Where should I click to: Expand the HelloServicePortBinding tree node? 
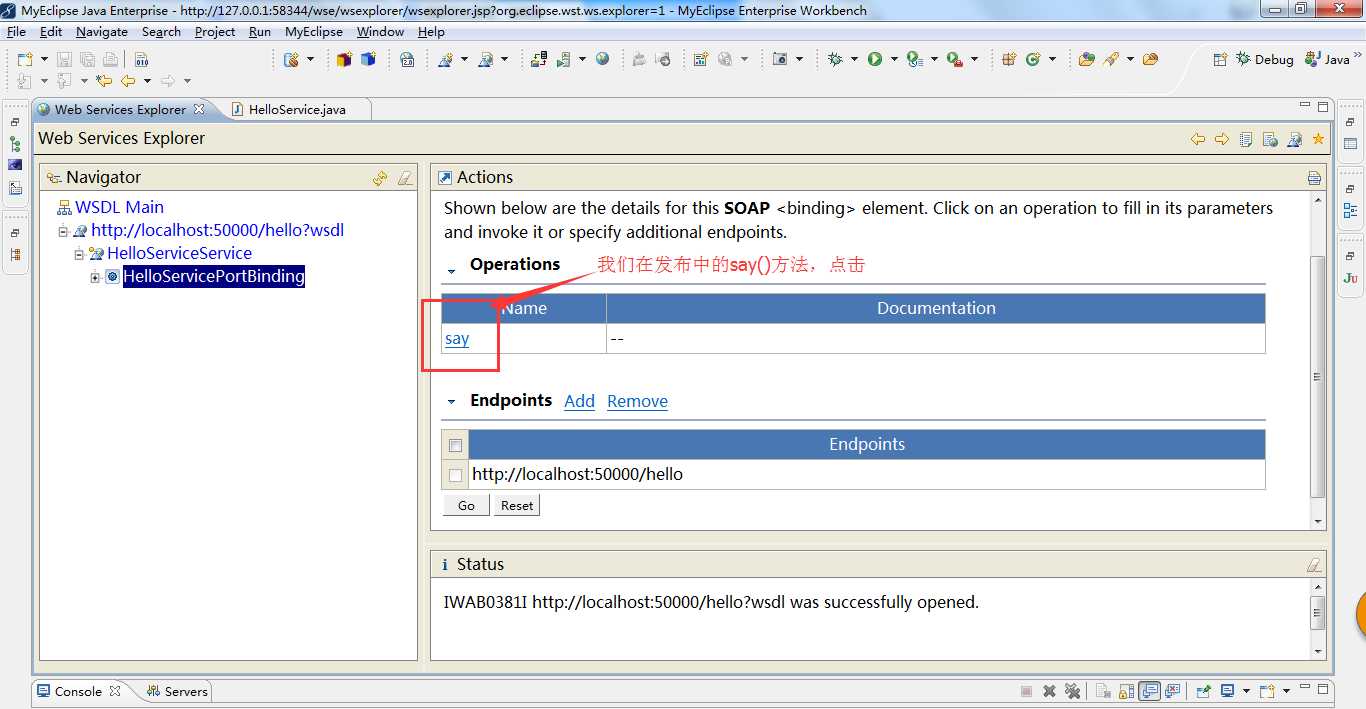click(95, 277)
